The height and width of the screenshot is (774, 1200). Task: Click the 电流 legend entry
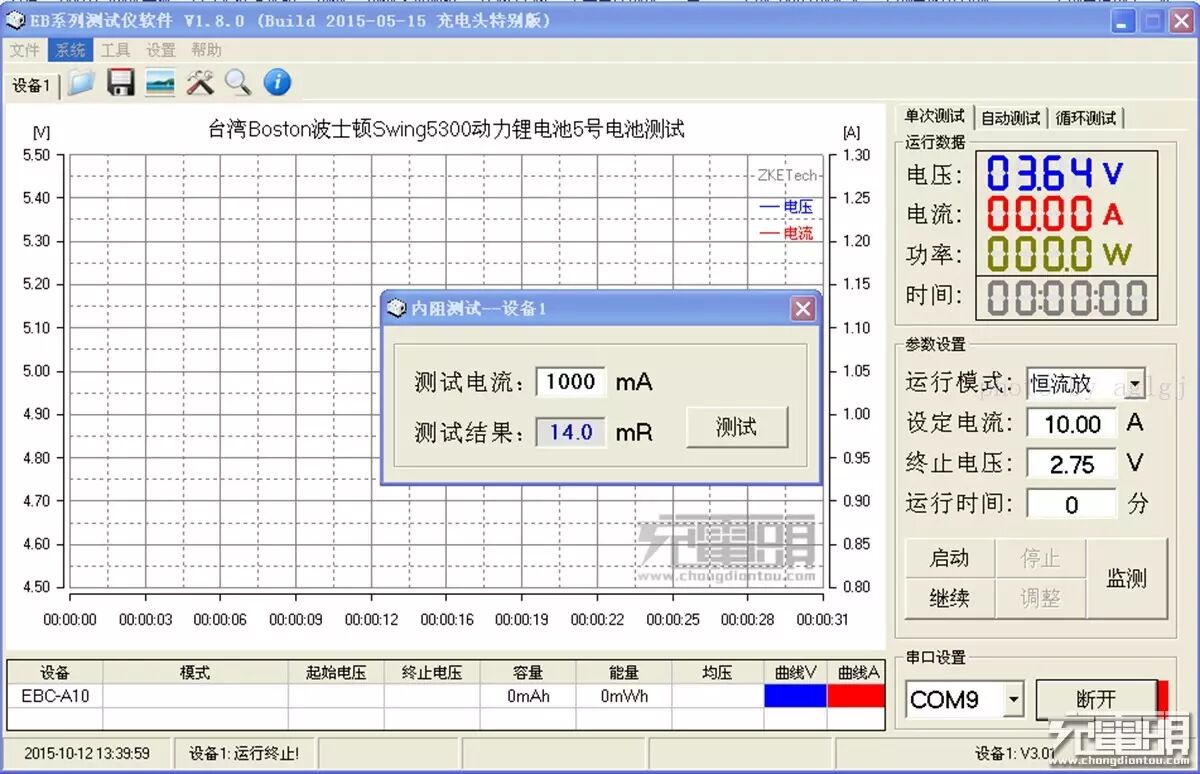coord(787,233)
